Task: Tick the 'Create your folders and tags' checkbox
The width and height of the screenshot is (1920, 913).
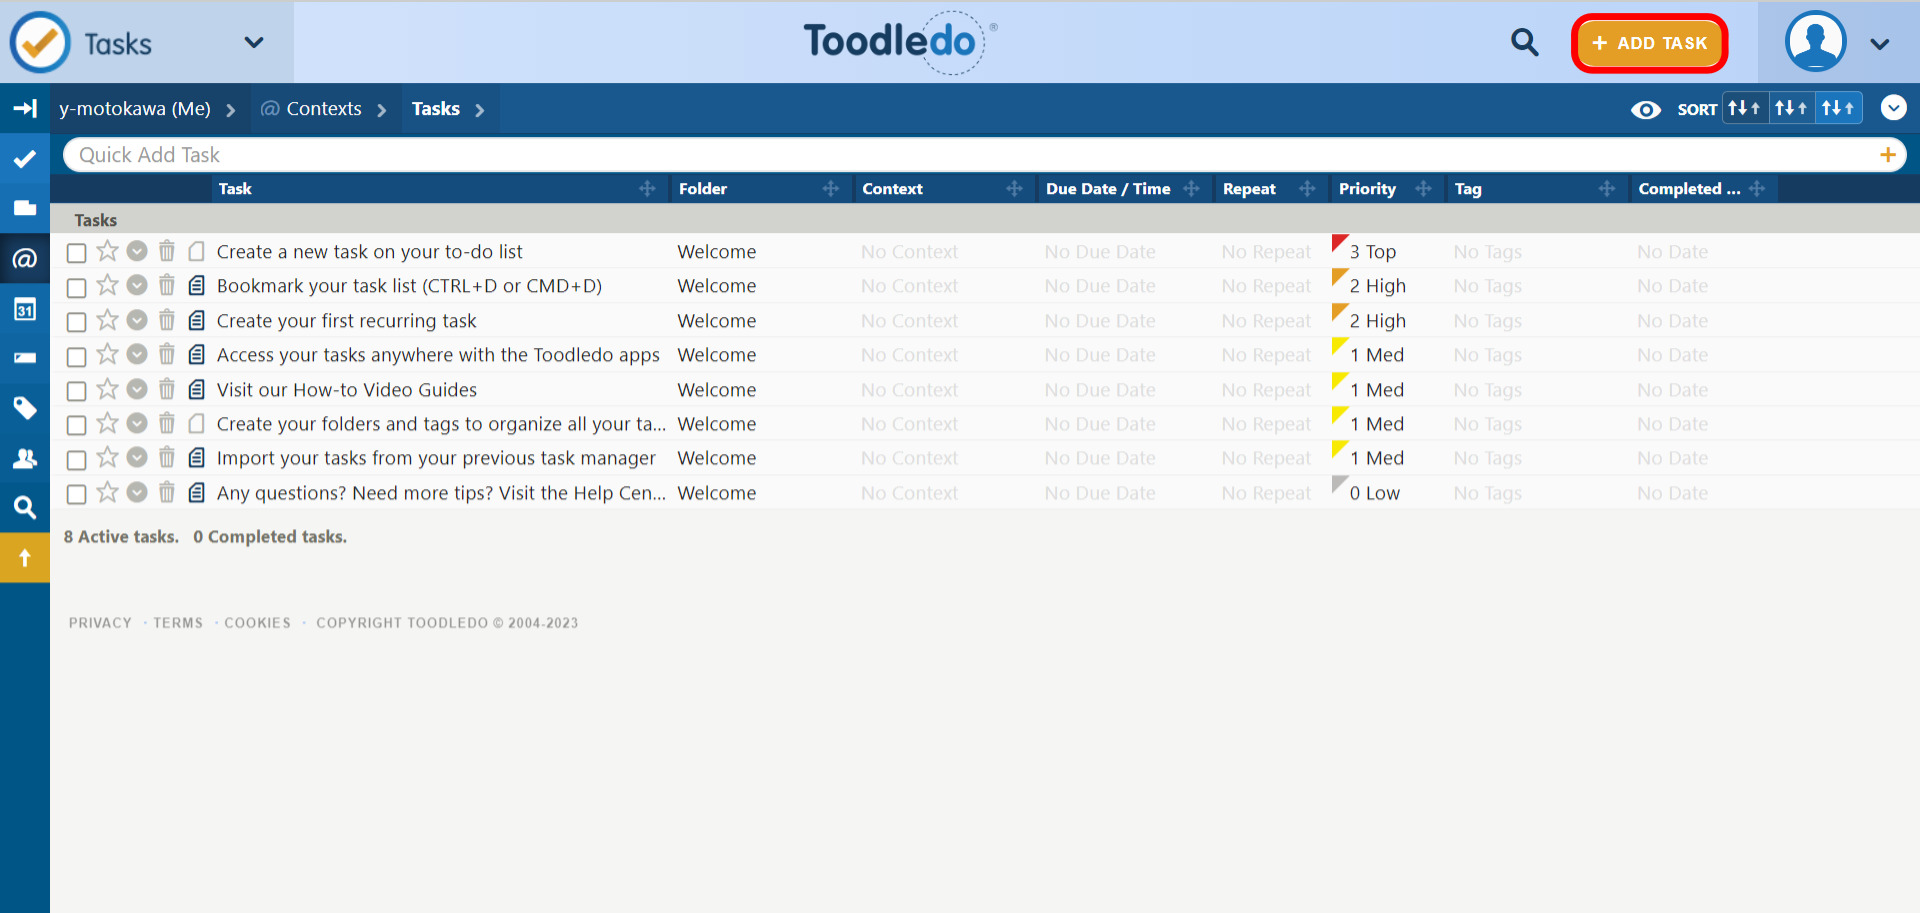Action: (76, 424)
